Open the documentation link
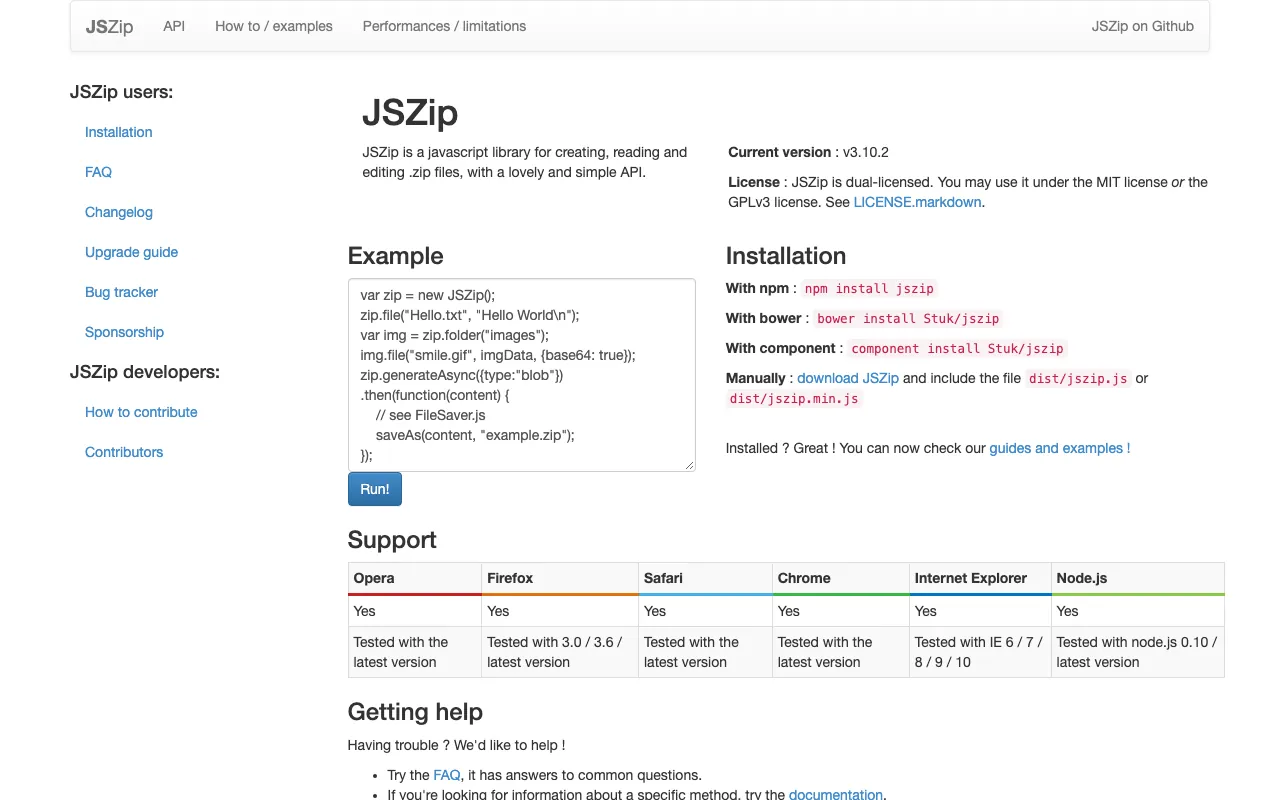 pyautogui.click(x=836, y=795)
